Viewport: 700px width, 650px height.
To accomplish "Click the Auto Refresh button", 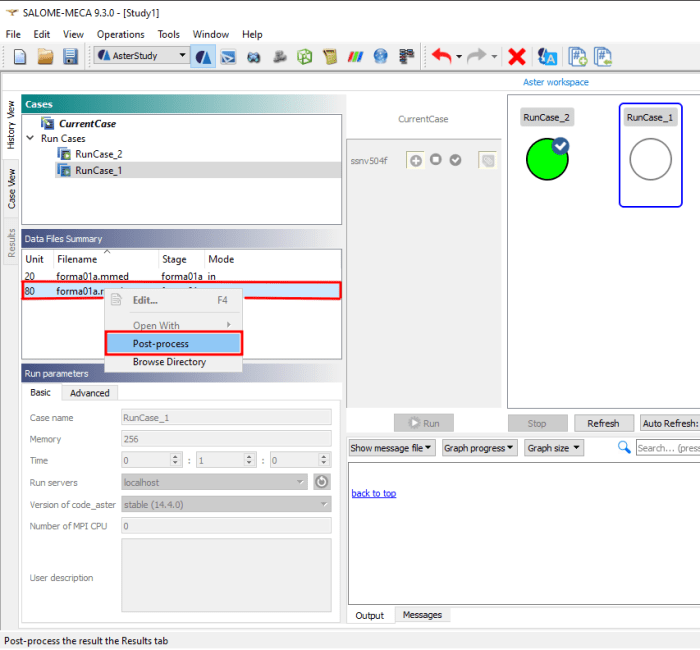I will 670,423.
